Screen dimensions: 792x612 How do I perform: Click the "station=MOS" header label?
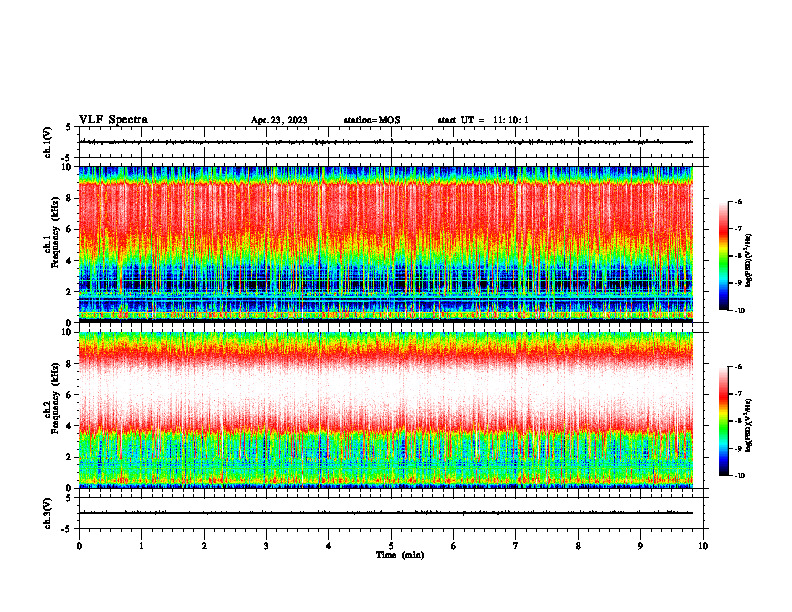point(372,120)
